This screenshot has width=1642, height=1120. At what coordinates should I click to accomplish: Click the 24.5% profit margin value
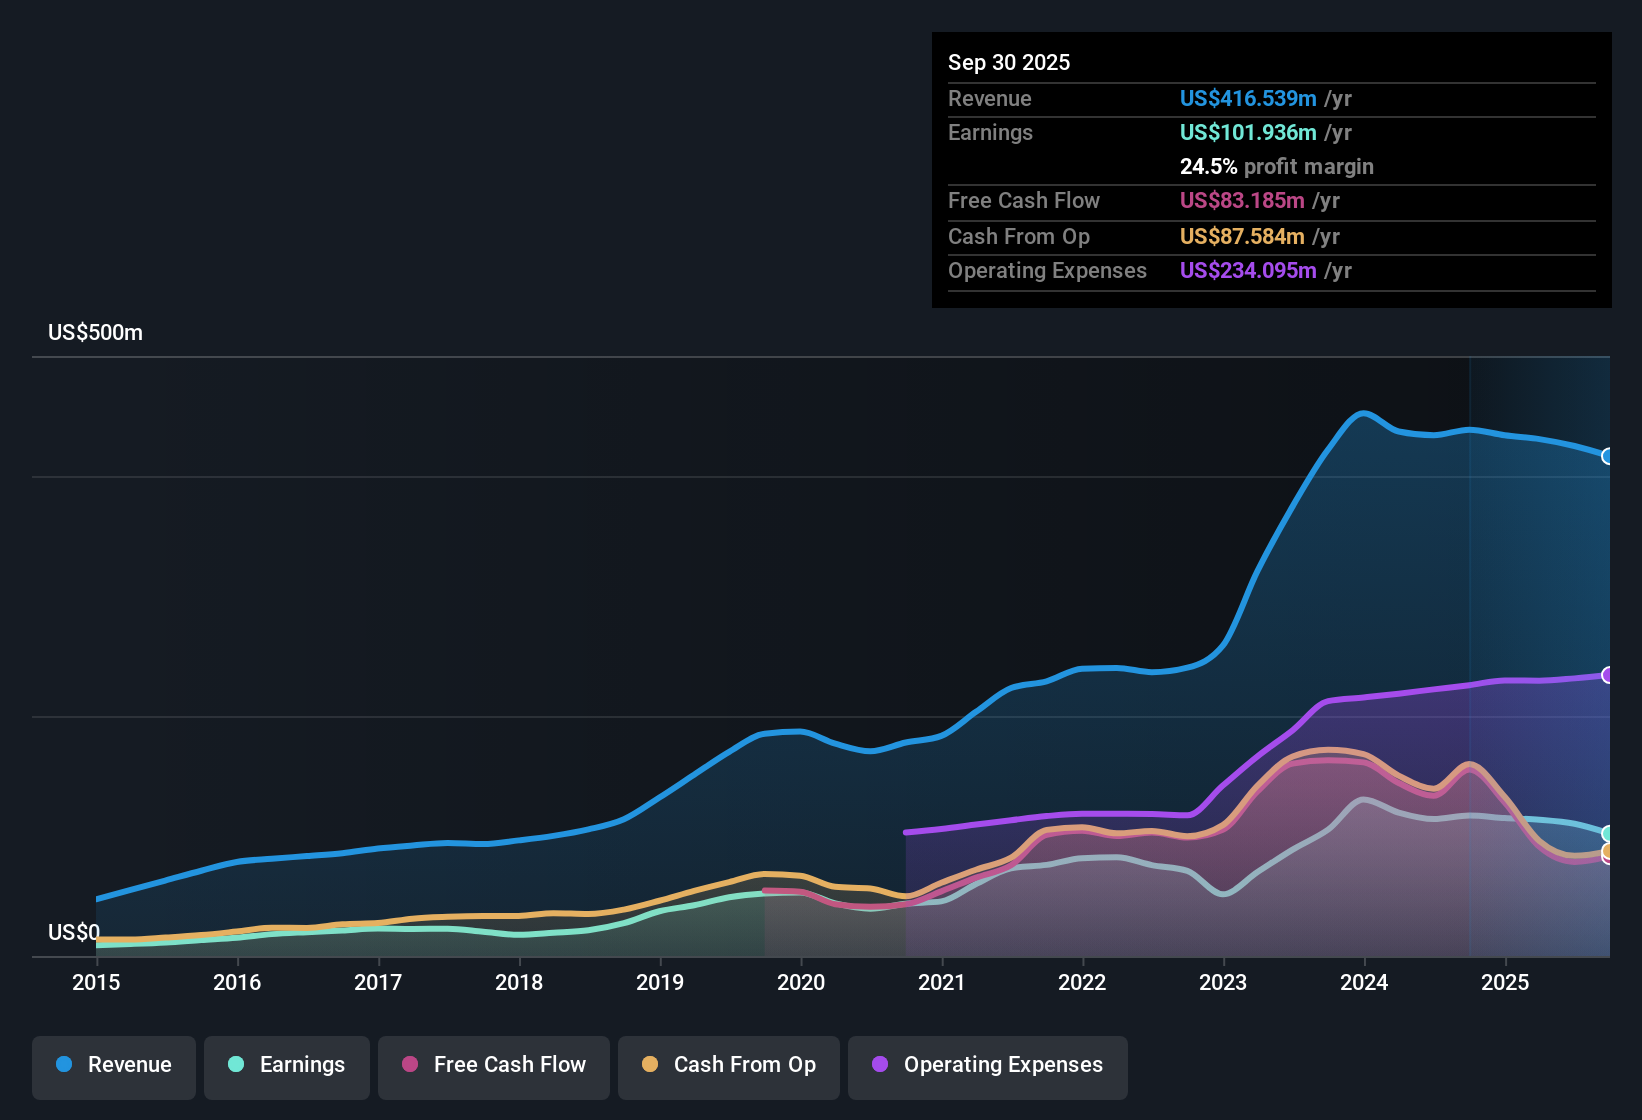point(1207,166)
